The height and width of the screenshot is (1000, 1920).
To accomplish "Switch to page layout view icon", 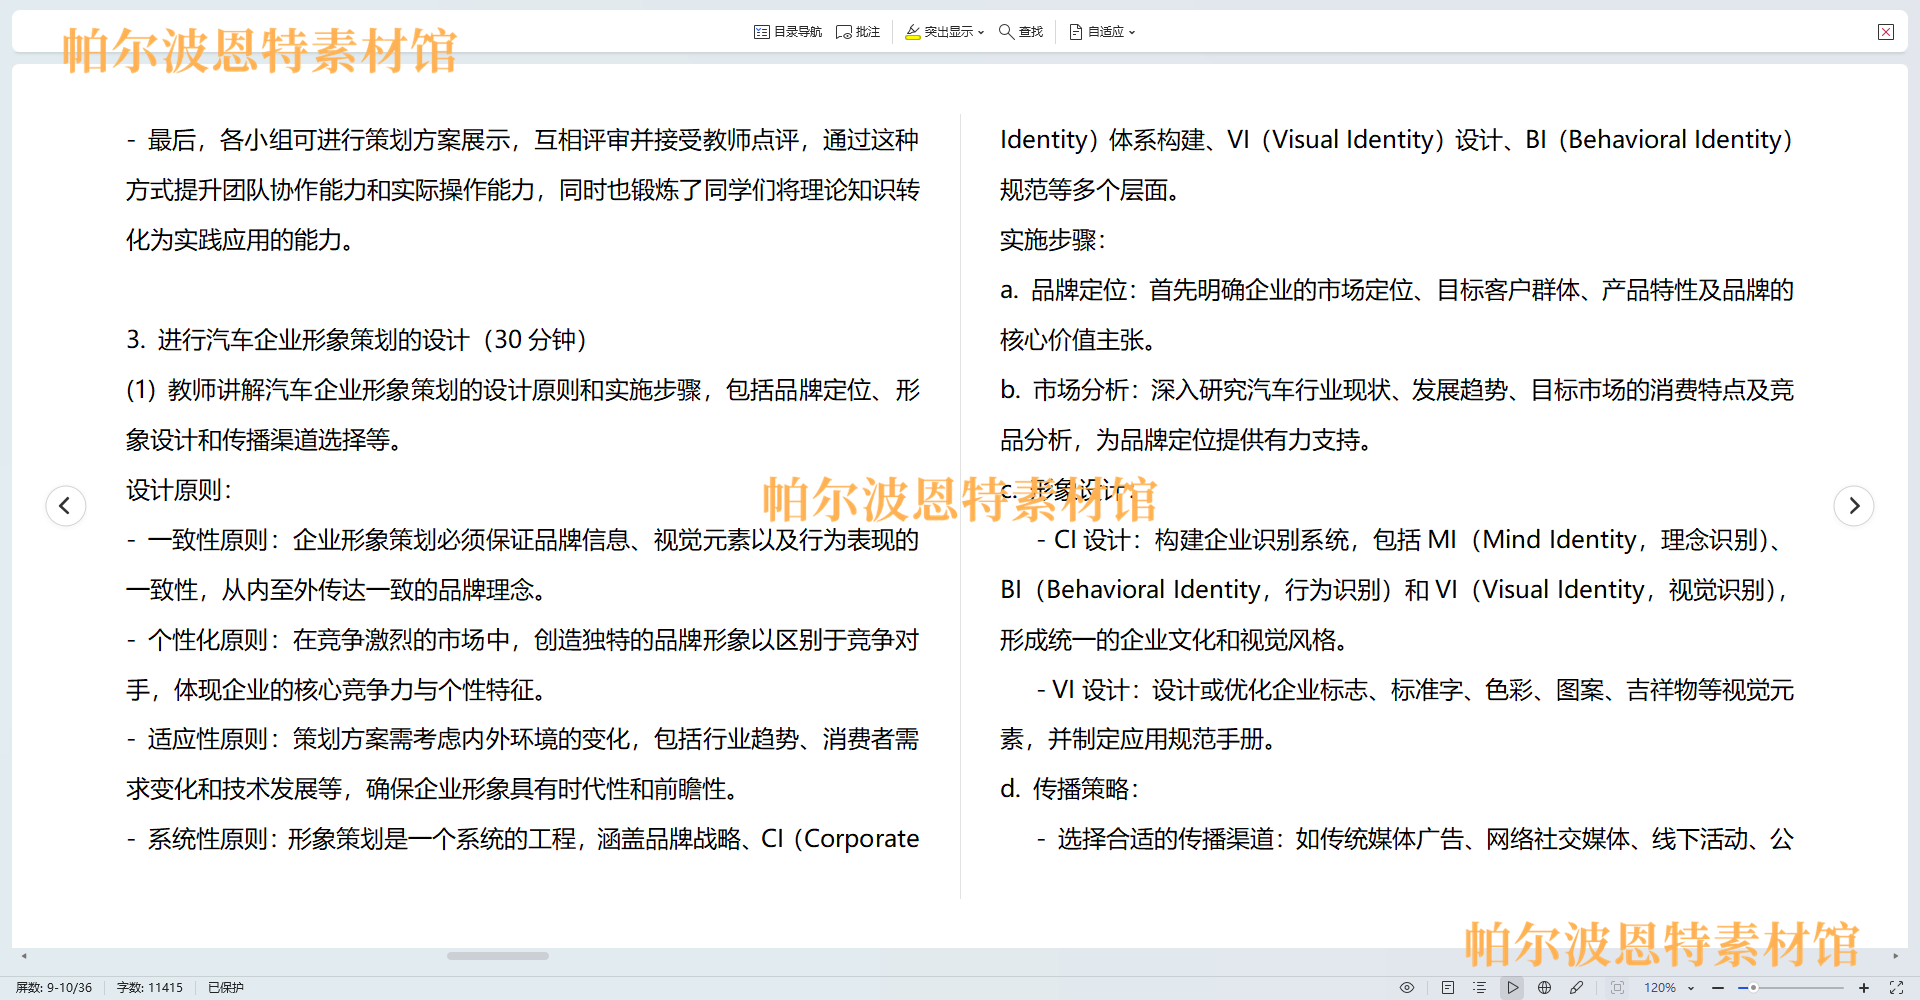I will [x=1448, y=987].
